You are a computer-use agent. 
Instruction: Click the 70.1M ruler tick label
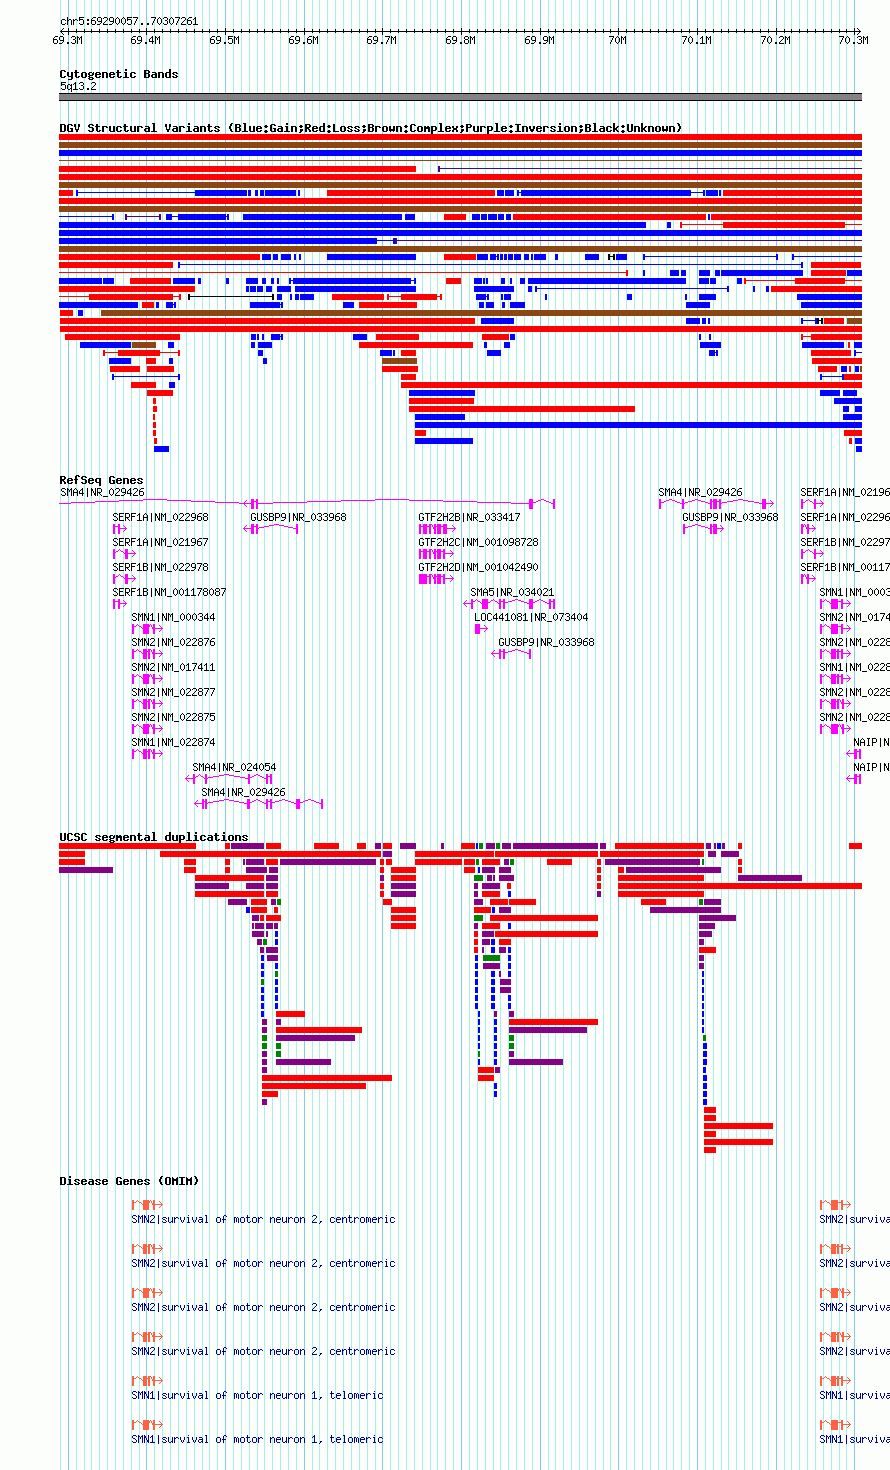[x=696, y=41]
